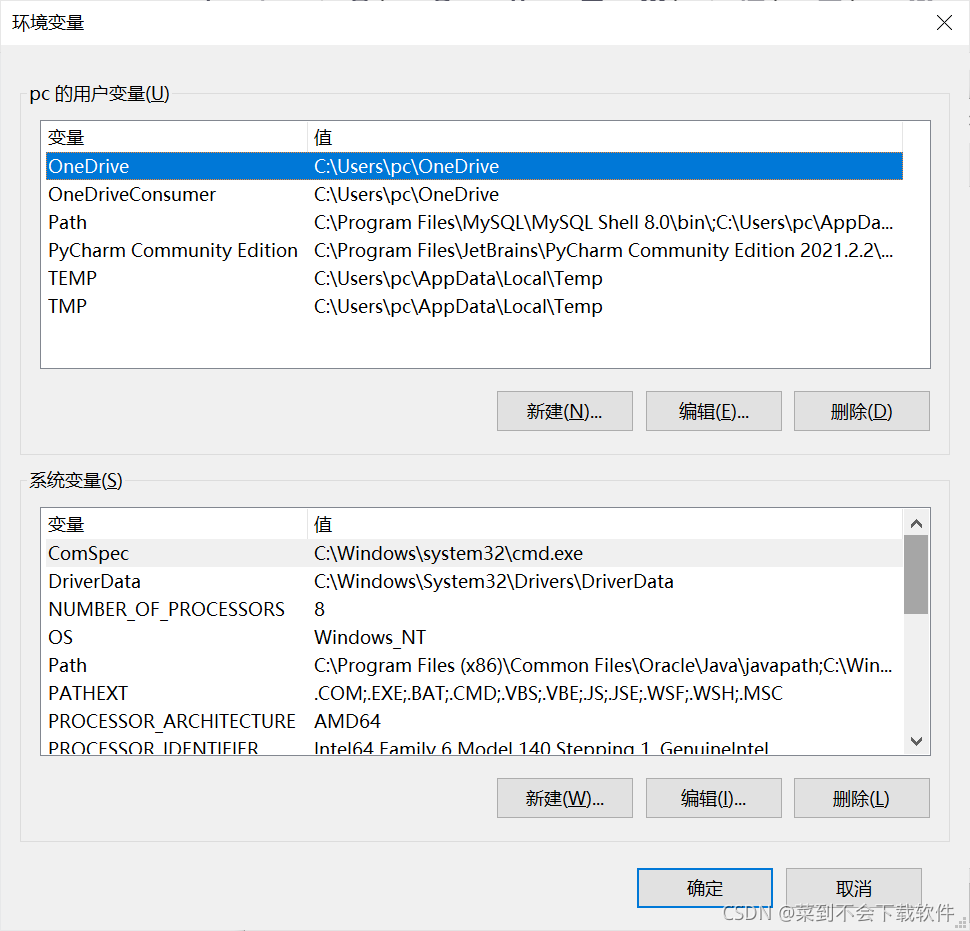970x931 pixels.
Task: Select the OneDriveConsumer user variable
Action: pyautogui.click(x=474, y=194)
